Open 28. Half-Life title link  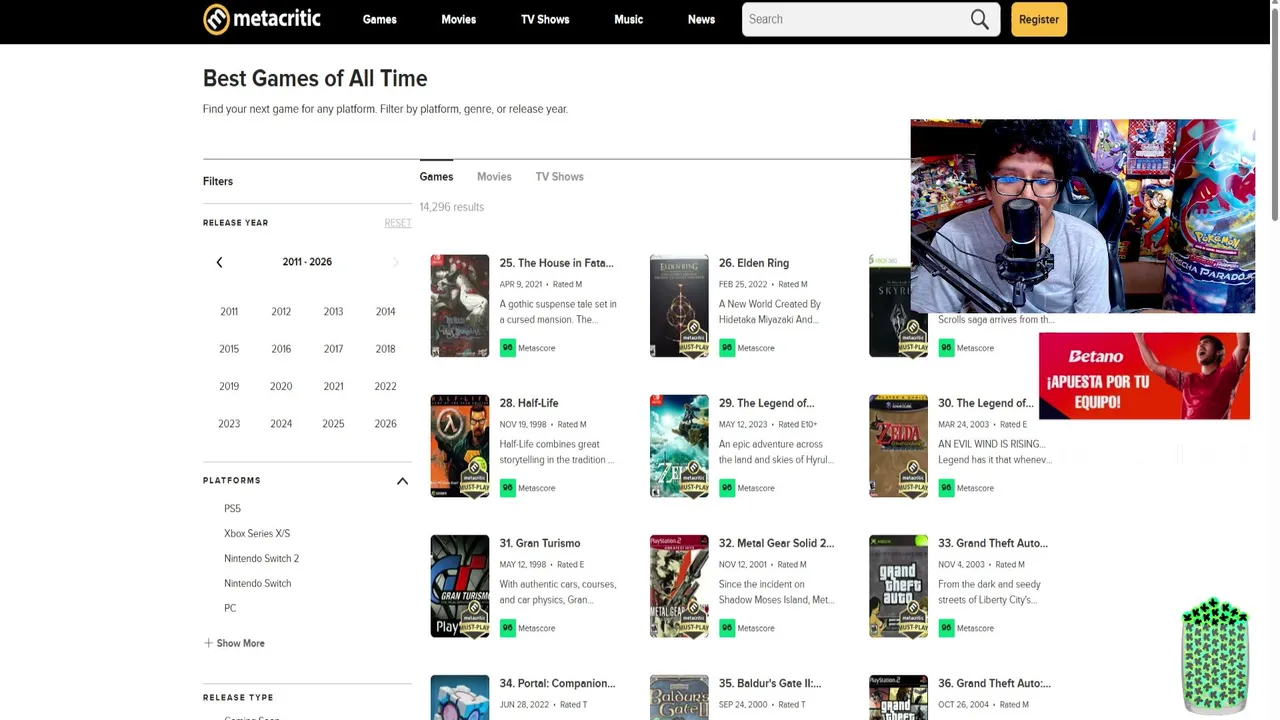coord(529,403)
